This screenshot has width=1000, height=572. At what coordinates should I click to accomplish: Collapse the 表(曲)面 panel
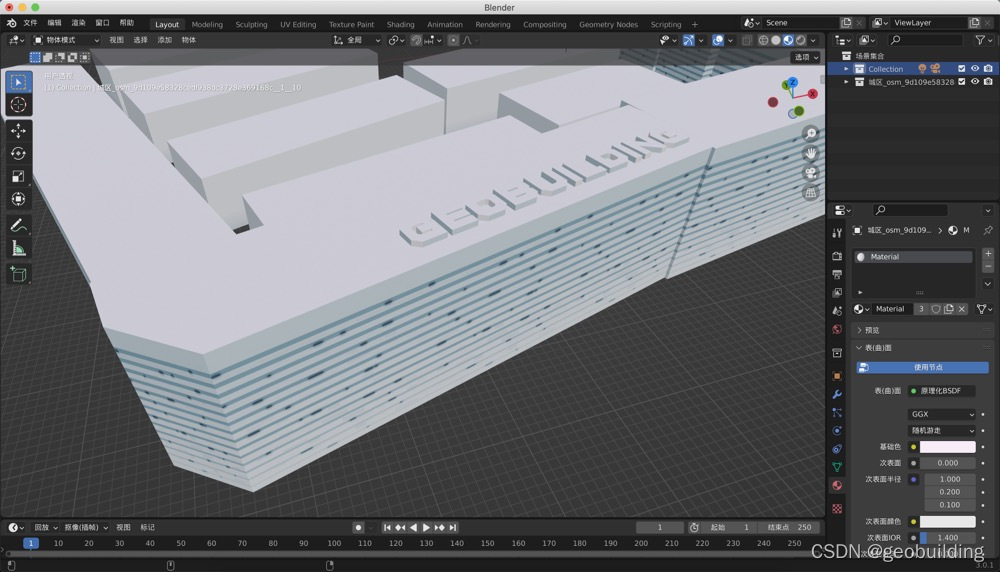coord(859,348)
